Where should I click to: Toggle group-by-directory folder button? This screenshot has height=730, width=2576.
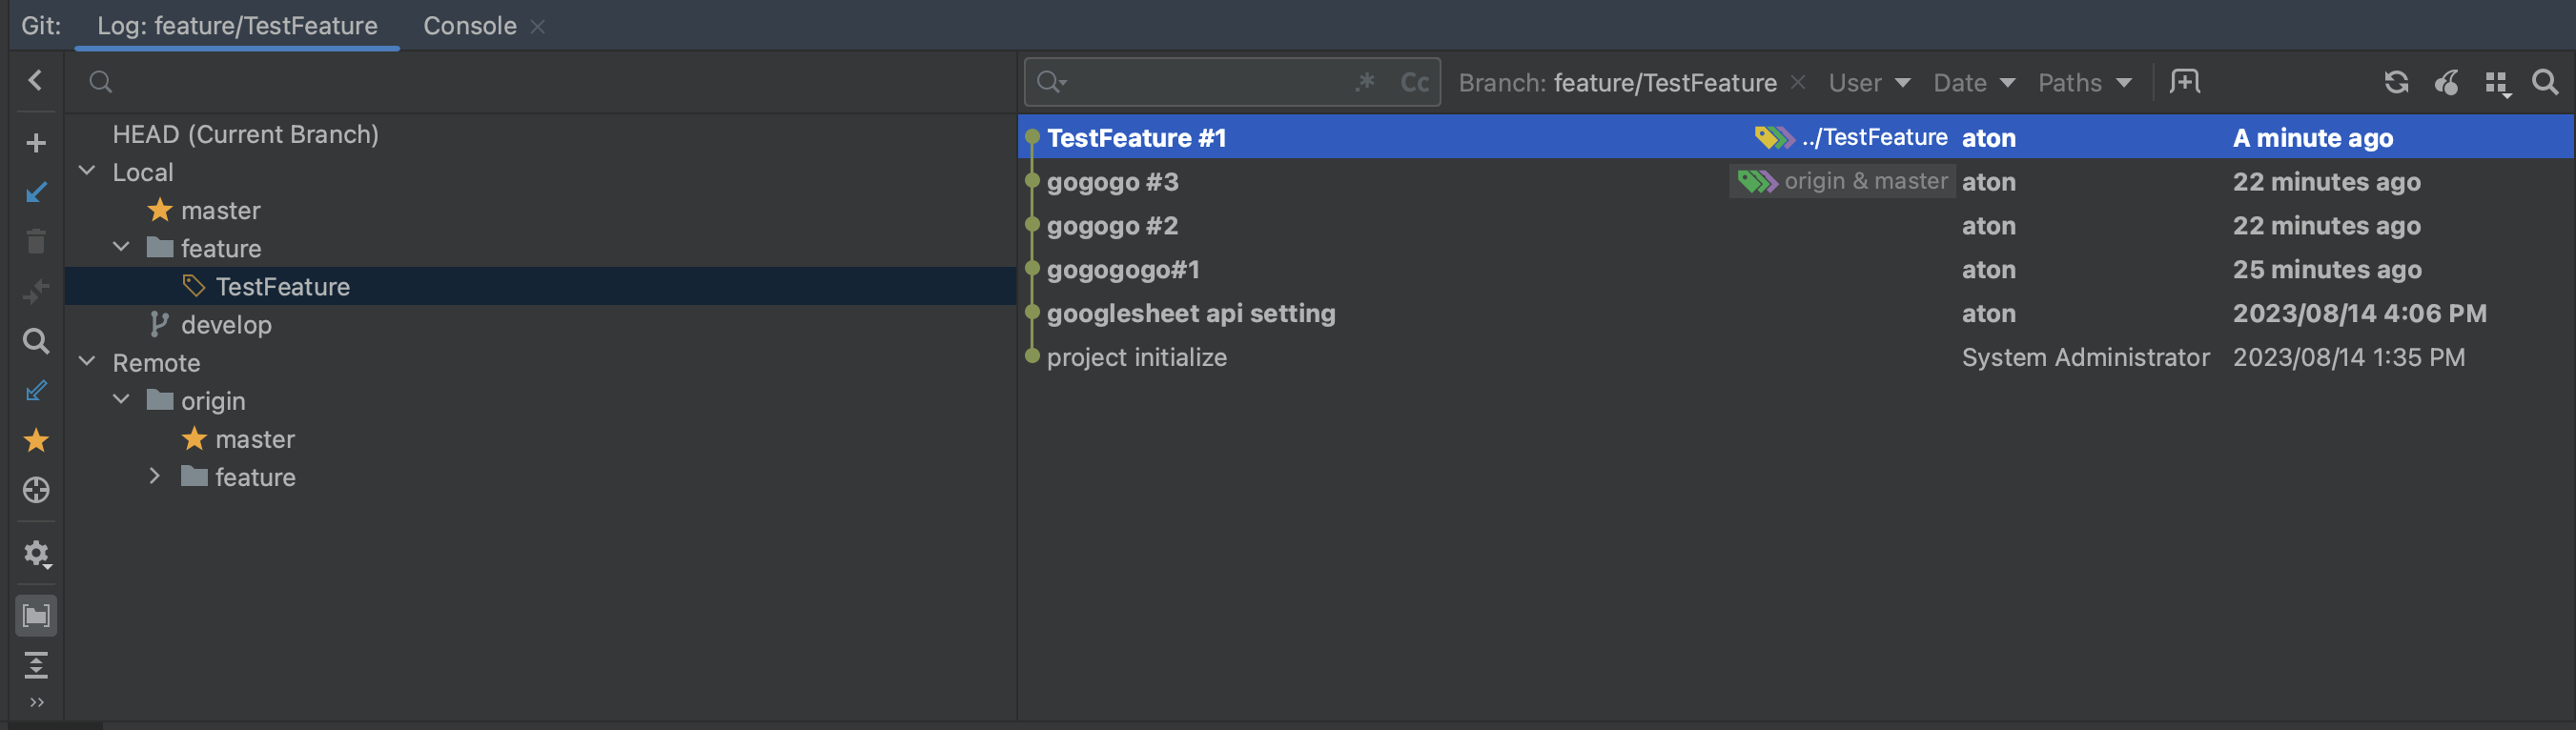point(36,615)
